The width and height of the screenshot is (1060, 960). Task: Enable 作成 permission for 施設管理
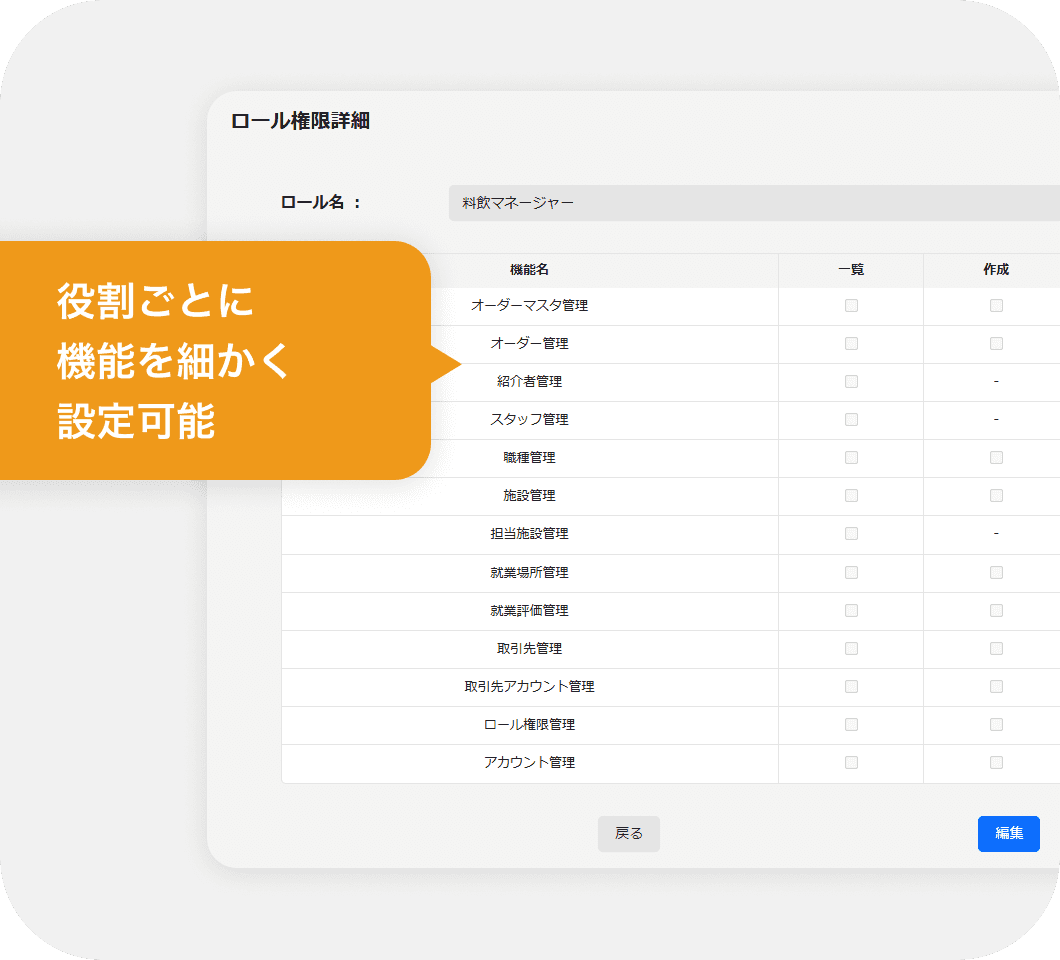996,496
